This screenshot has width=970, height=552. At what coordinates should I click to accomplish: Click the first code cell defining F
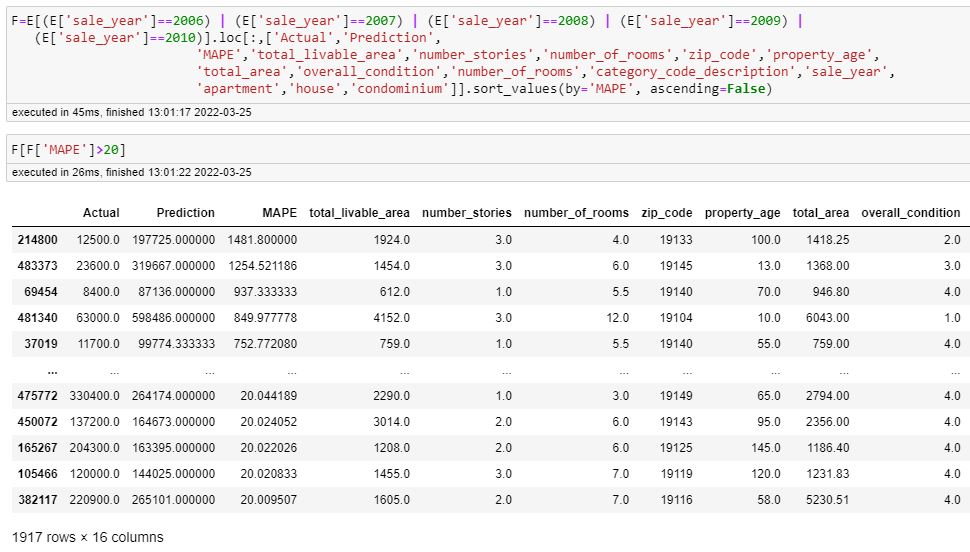coord(488,54)
